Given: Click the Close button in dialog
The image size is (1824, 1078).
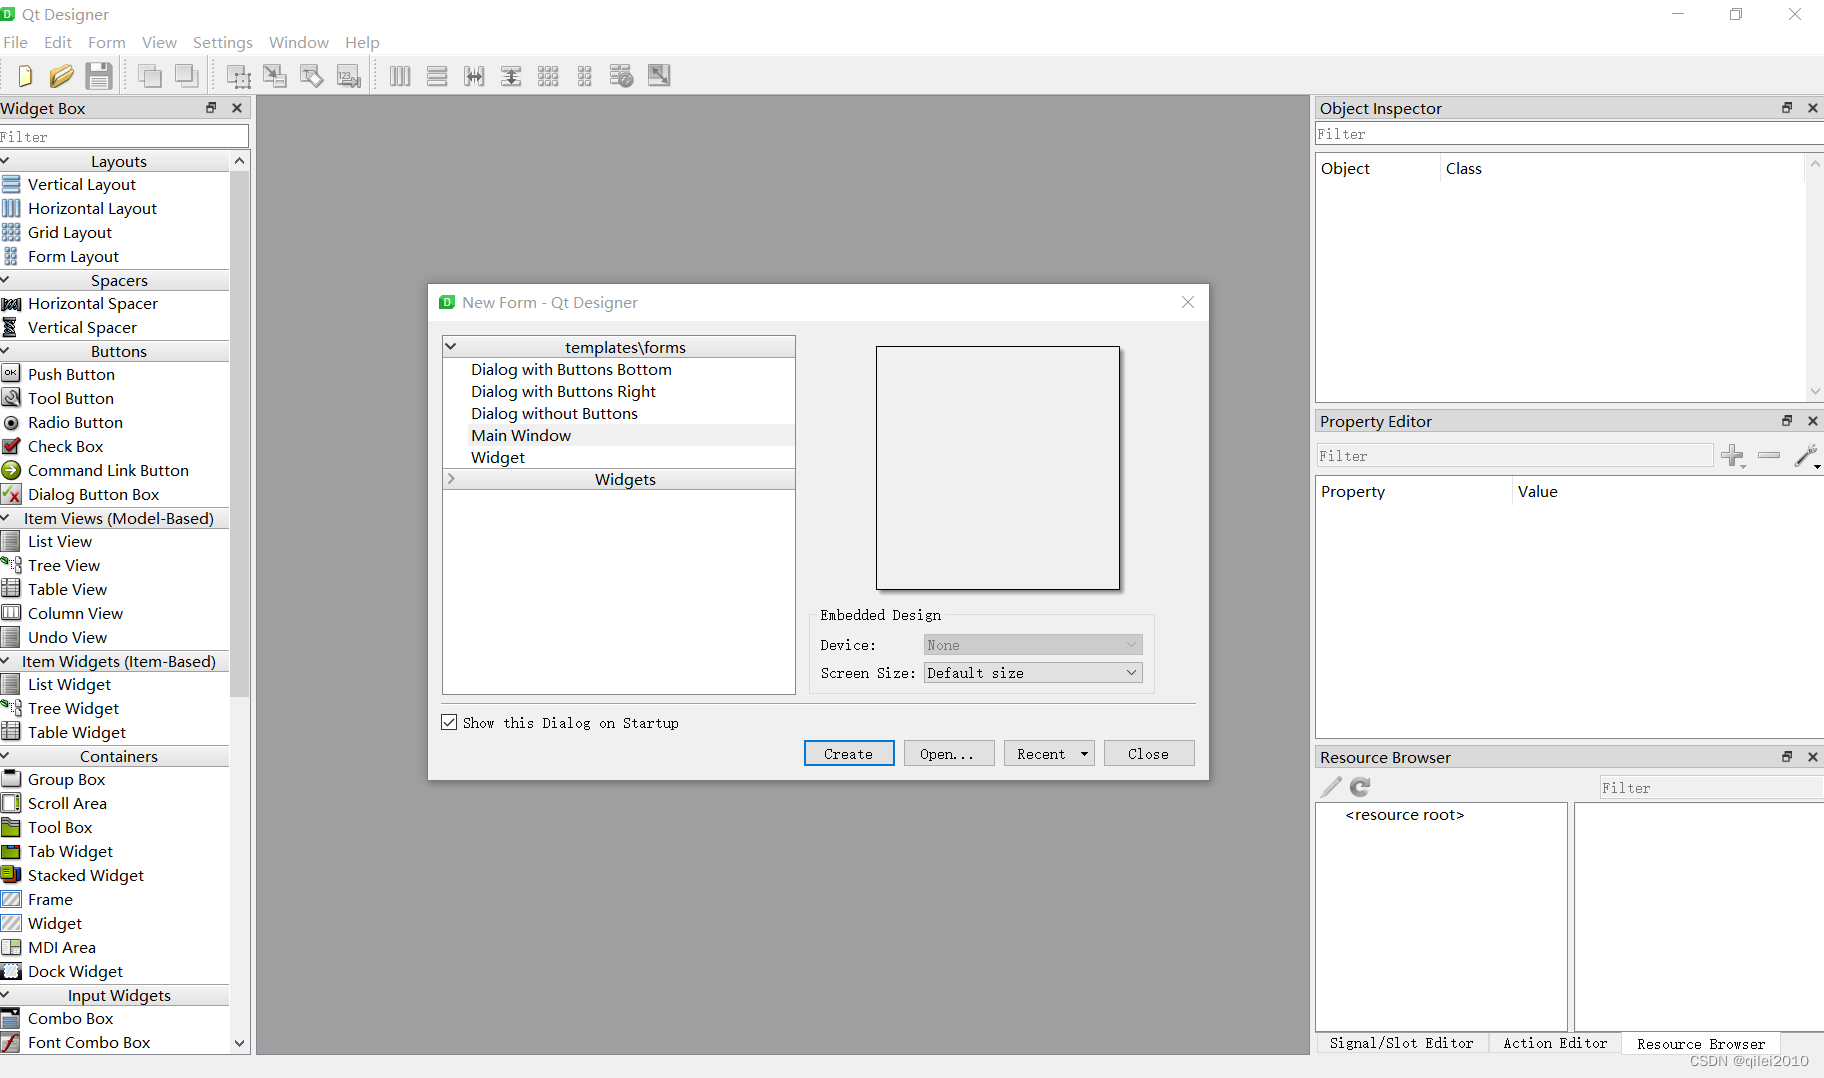Looking at the screenshot, I should coord(1149,754).
